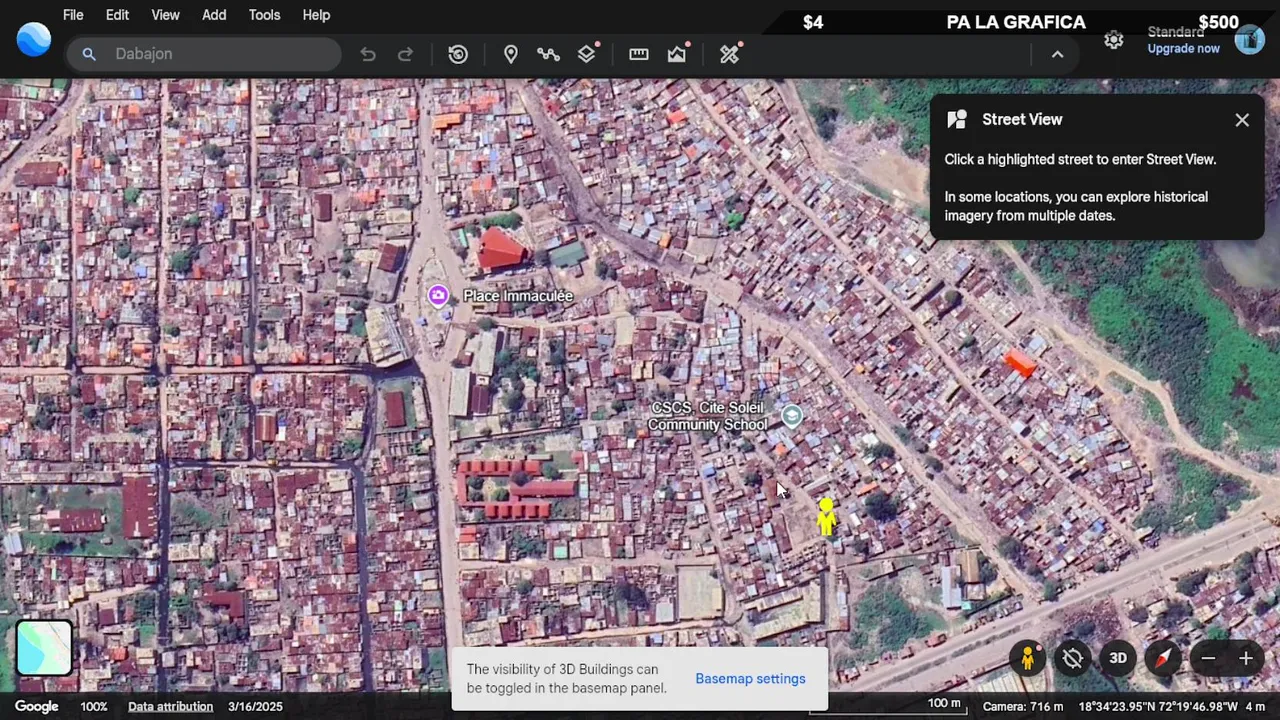Toggle Street View pegman button

pos(1027,658)
